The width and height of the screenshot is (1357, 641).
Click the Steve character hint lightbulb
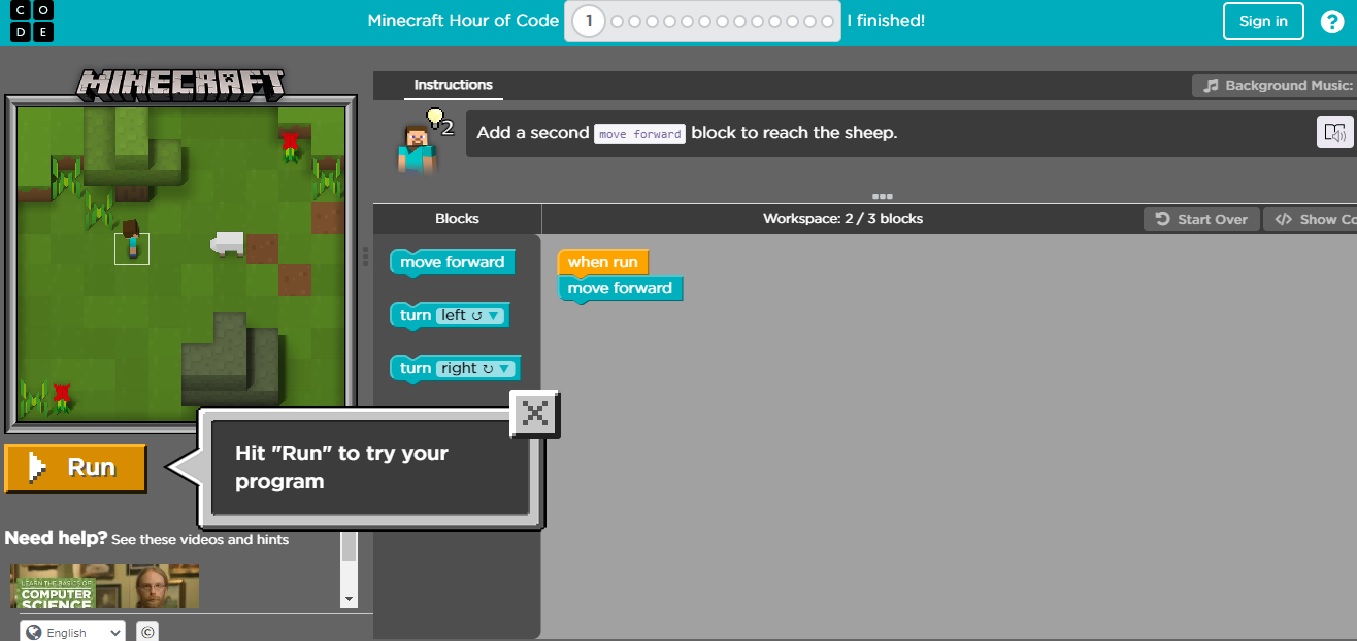click(435, 118)
